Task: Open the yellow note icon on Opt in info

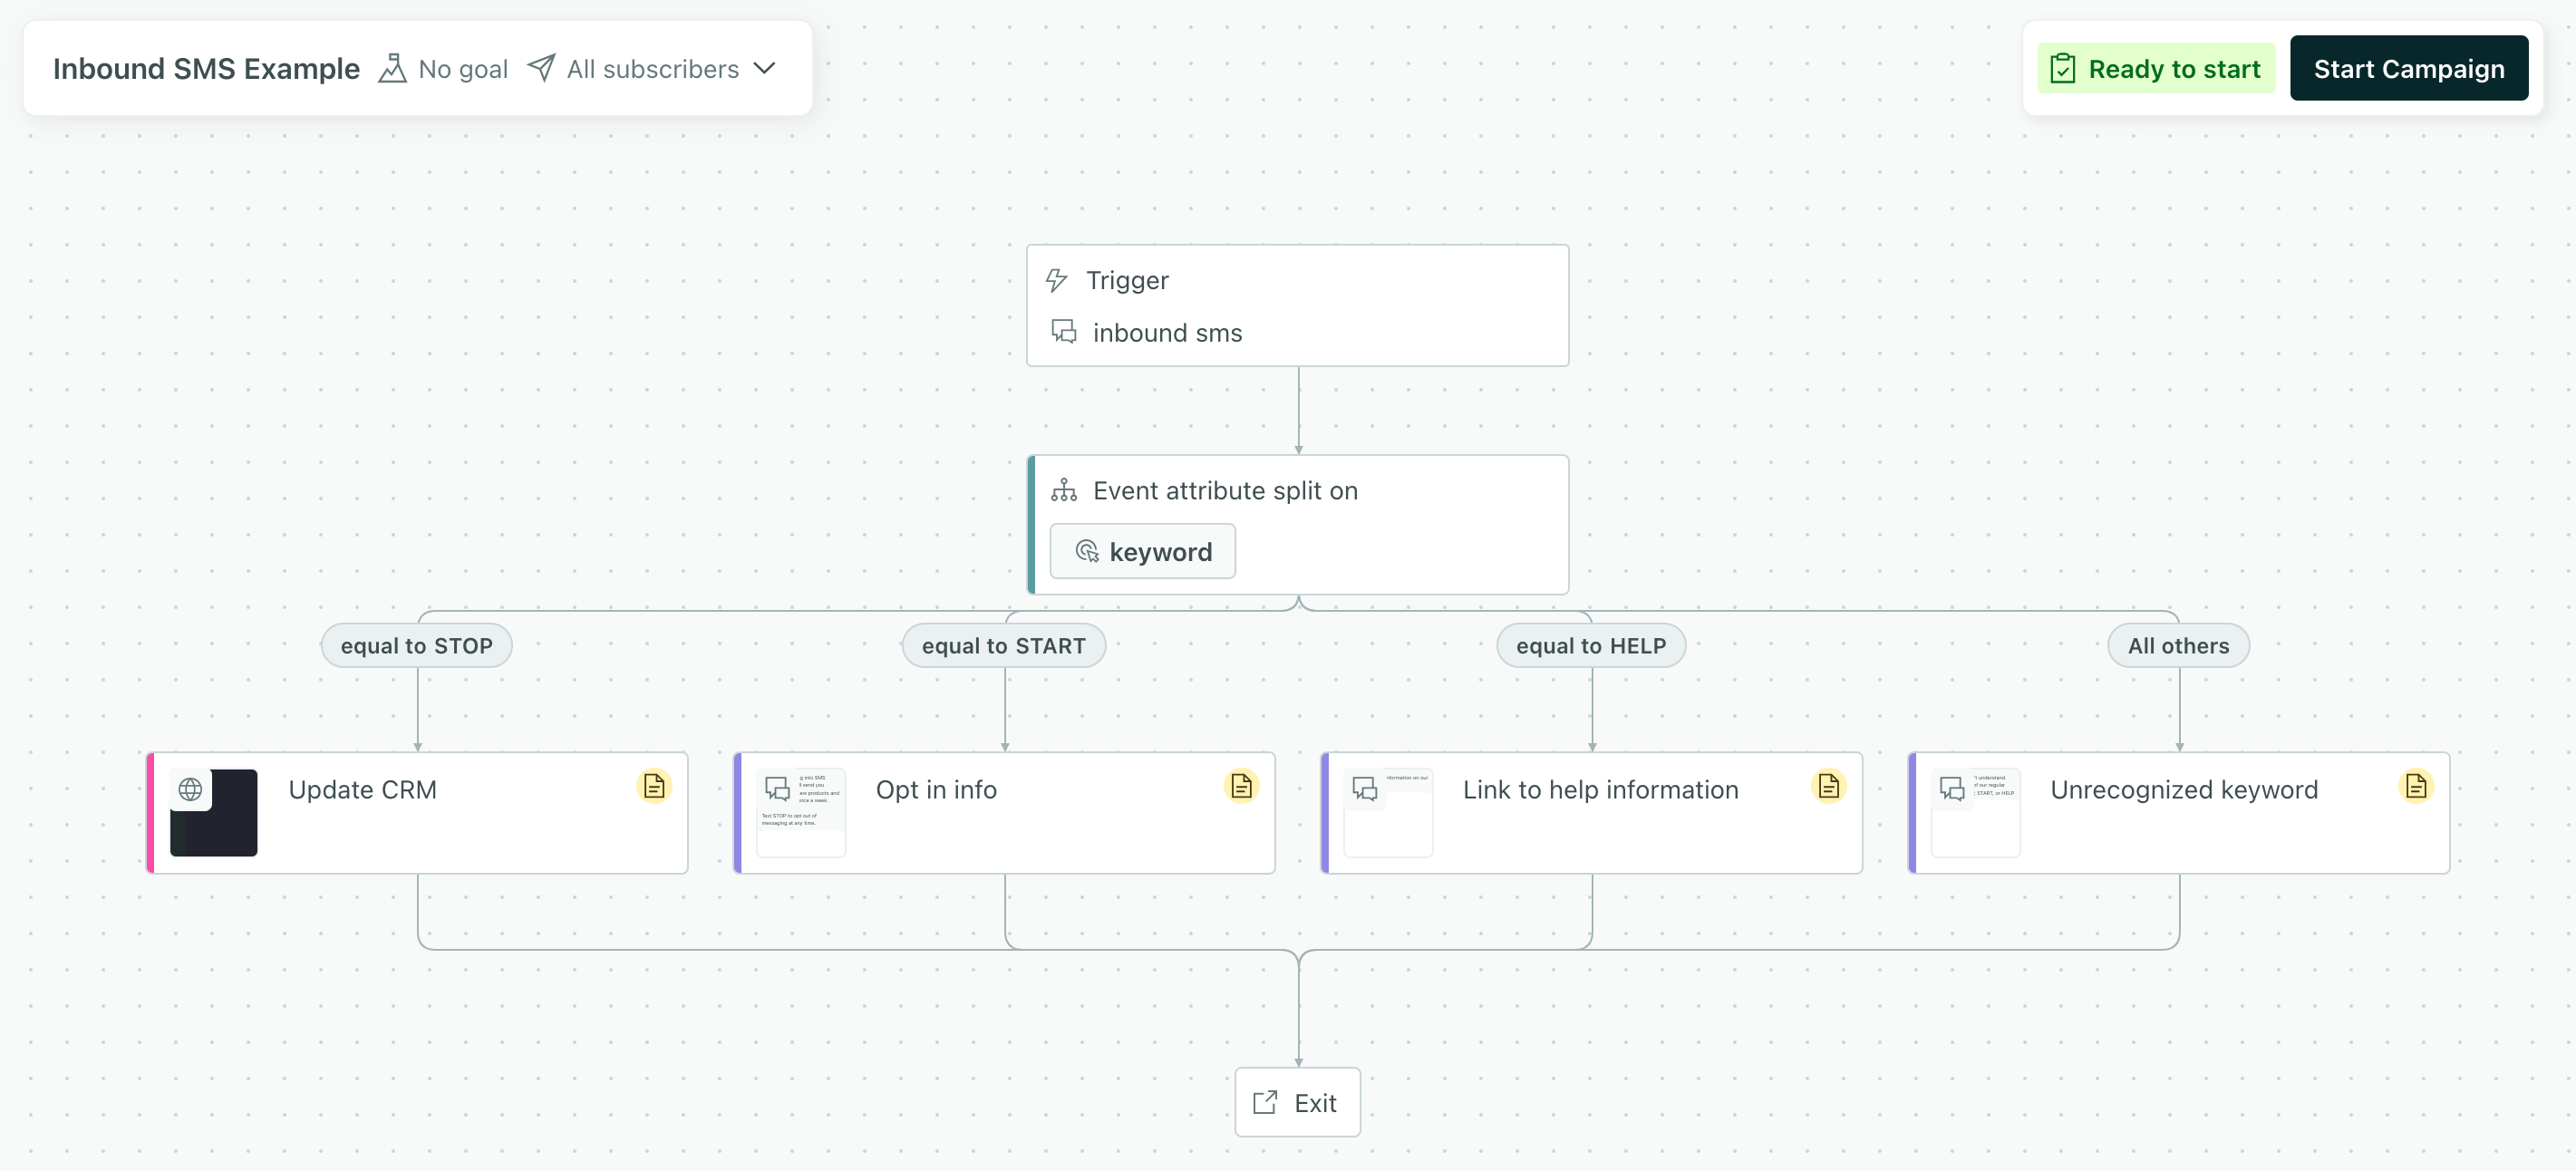Action: 1241,786
